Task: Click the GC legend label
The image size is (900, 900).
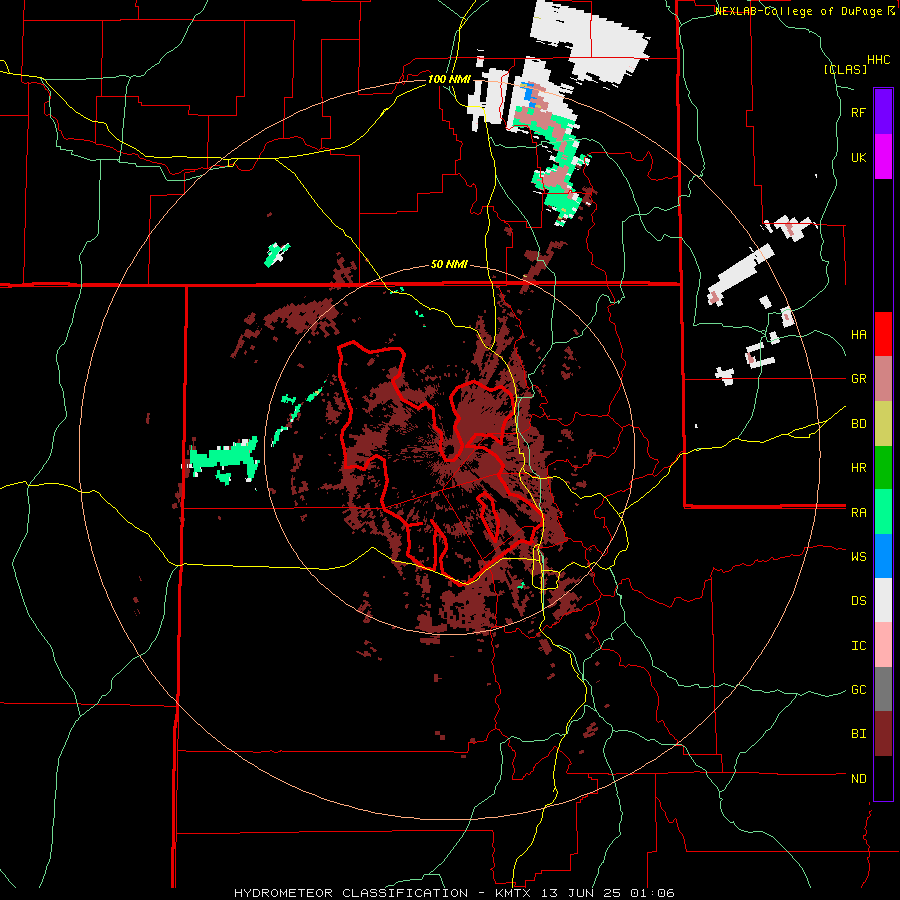Action: 858,690
